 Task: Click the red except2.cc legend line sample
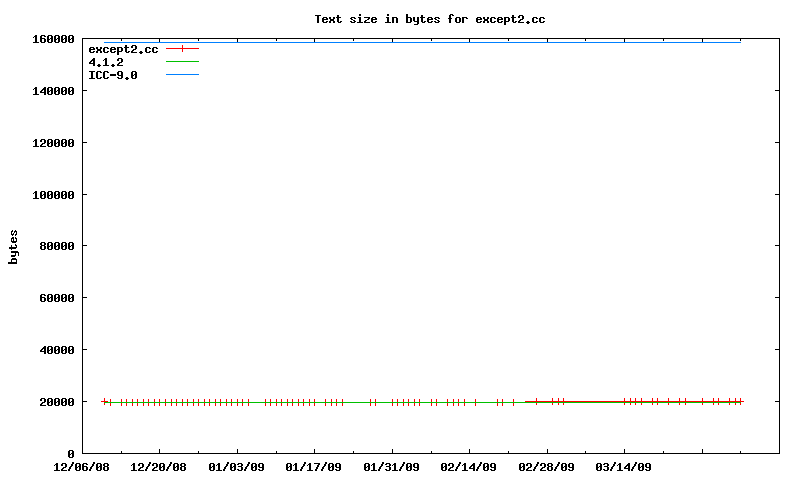point(182,49)
